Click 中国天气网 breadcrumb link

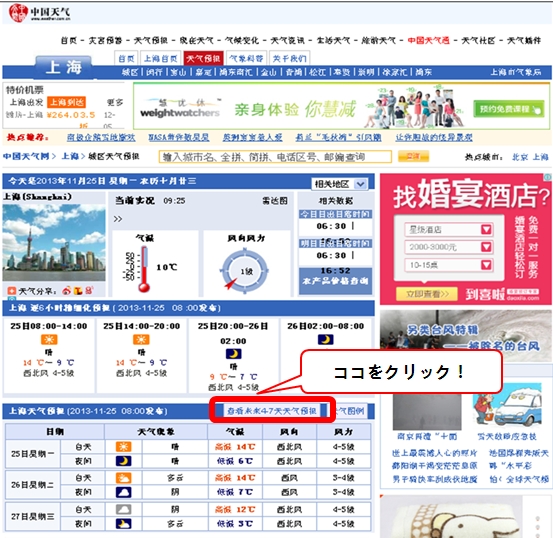[26, 156]
